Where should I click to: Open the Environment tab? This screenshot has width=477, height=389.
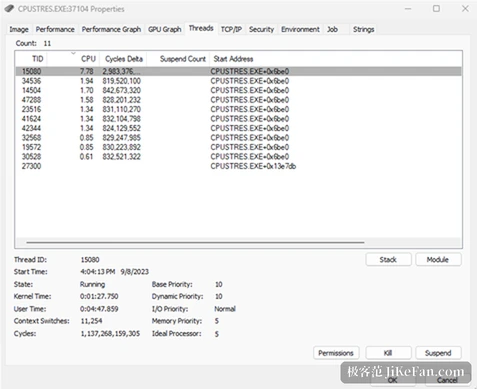tap(300, 29)
